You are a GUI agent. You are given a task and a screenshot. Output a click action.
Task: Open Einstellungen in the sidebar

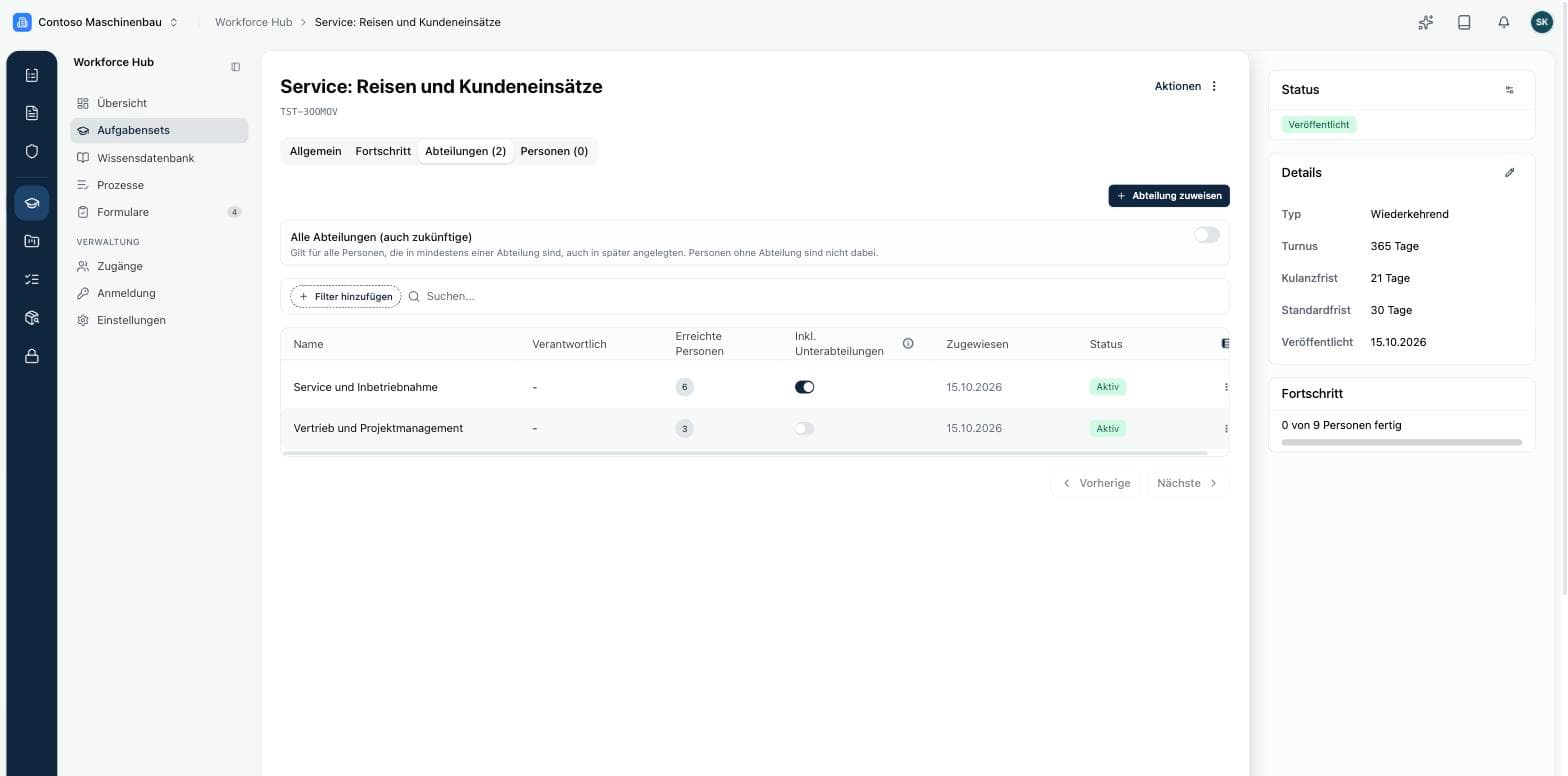pyautogui.click(x=159, y=320)
